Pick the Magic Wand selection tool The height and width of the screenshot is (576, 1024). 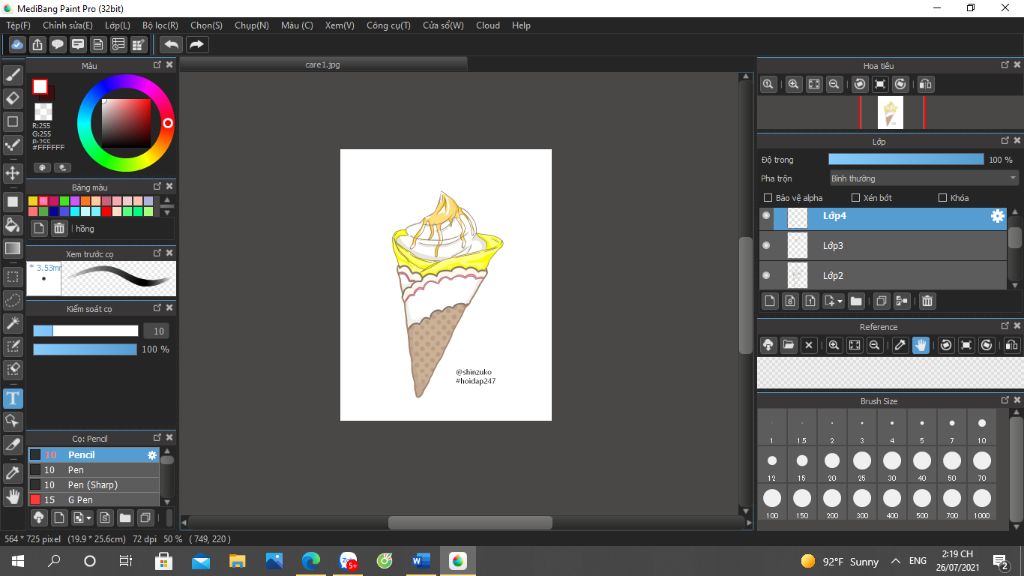click(13, 323)
